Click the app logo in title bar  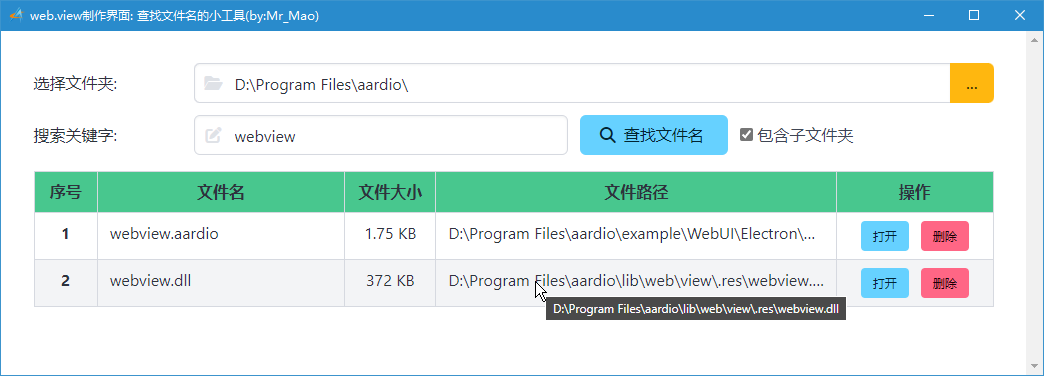pos(16,15)
